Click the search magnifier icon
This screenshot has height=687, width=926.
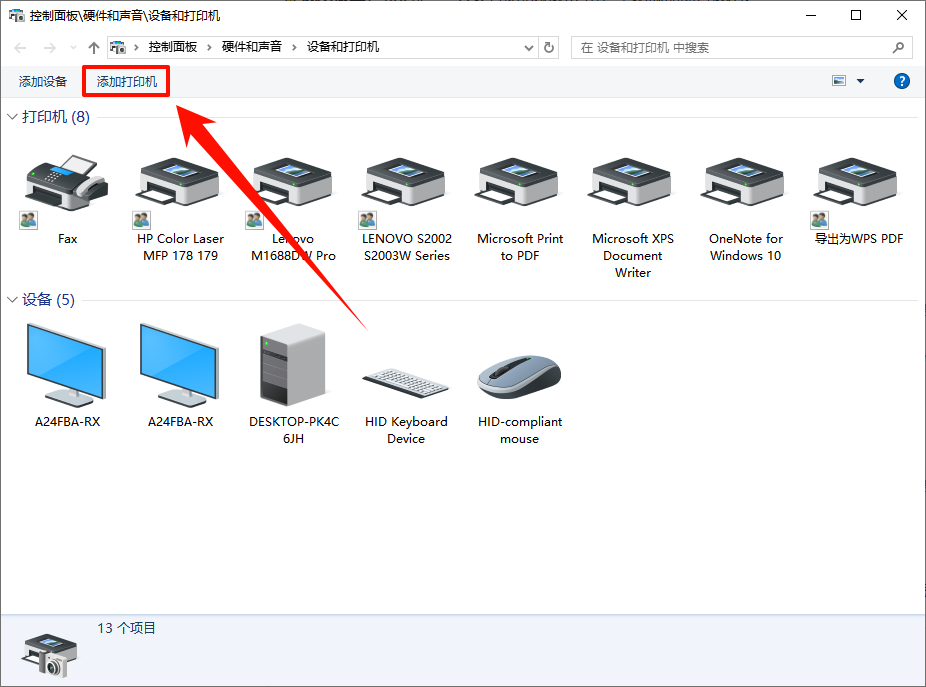tap(898, 47)
